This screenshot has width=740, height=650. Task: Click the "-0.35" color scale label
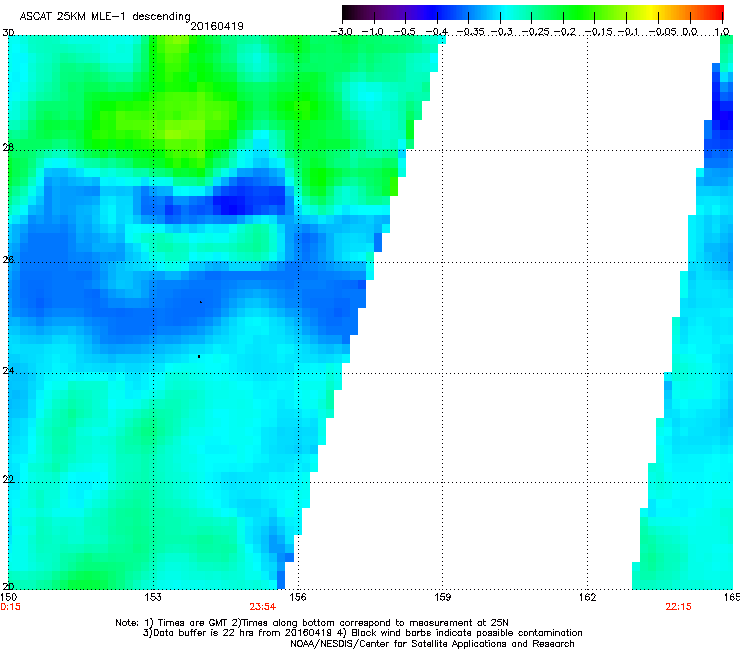click(471, 32)
